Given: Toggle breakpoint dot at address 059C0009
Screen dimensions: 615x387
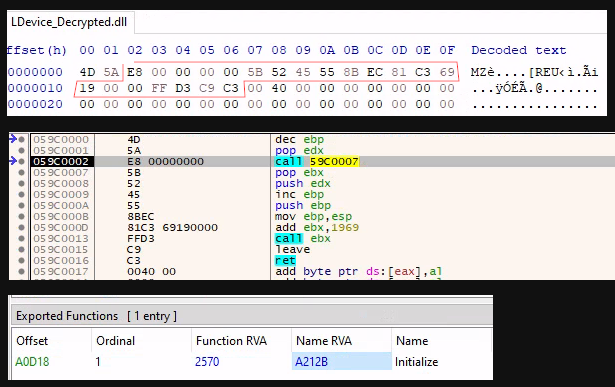Looking at the screenshot, I should tap(22, 194).
